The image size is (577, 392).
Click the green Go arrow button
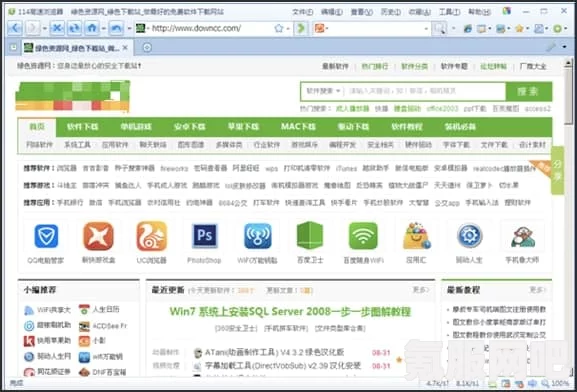(x=301, y=28)
